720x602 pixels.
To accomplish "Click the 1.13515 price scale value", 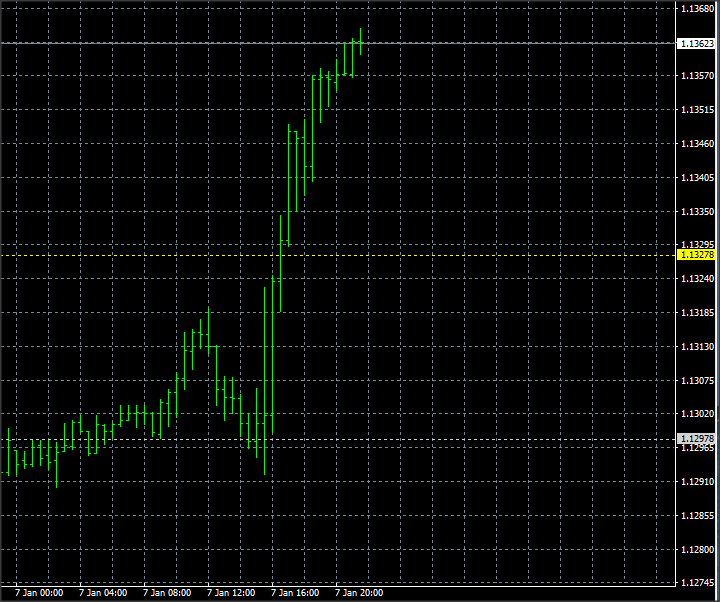I will (x=698, y=110).
